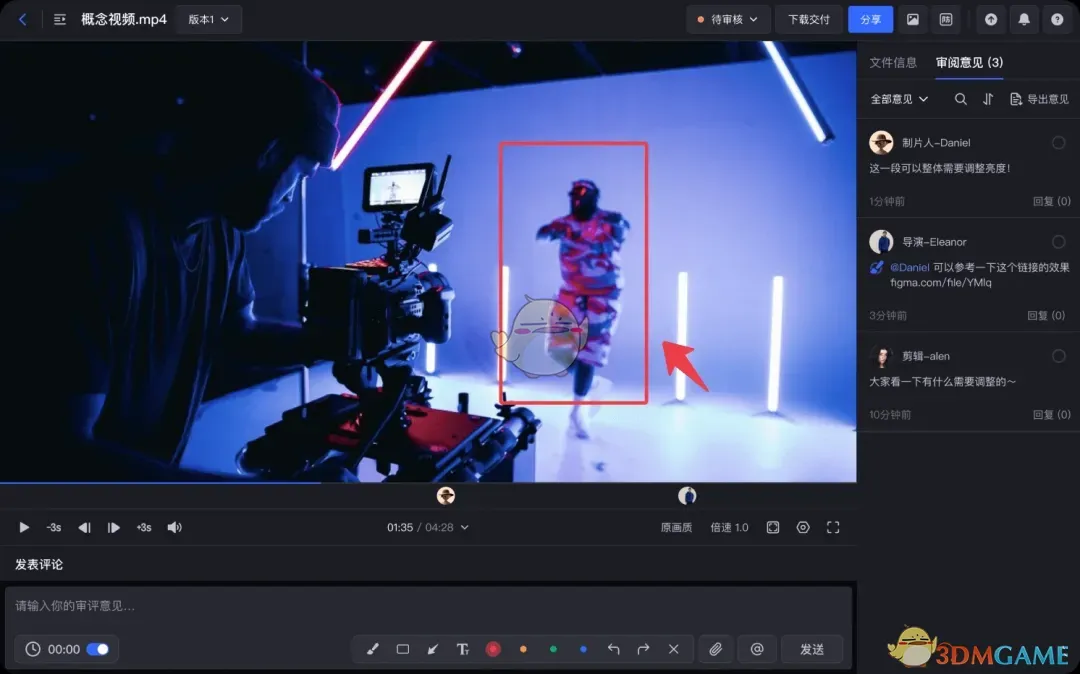Toggle the 00:00 timestamp switch
The image size is (1080, 674).
coord(98,649)
